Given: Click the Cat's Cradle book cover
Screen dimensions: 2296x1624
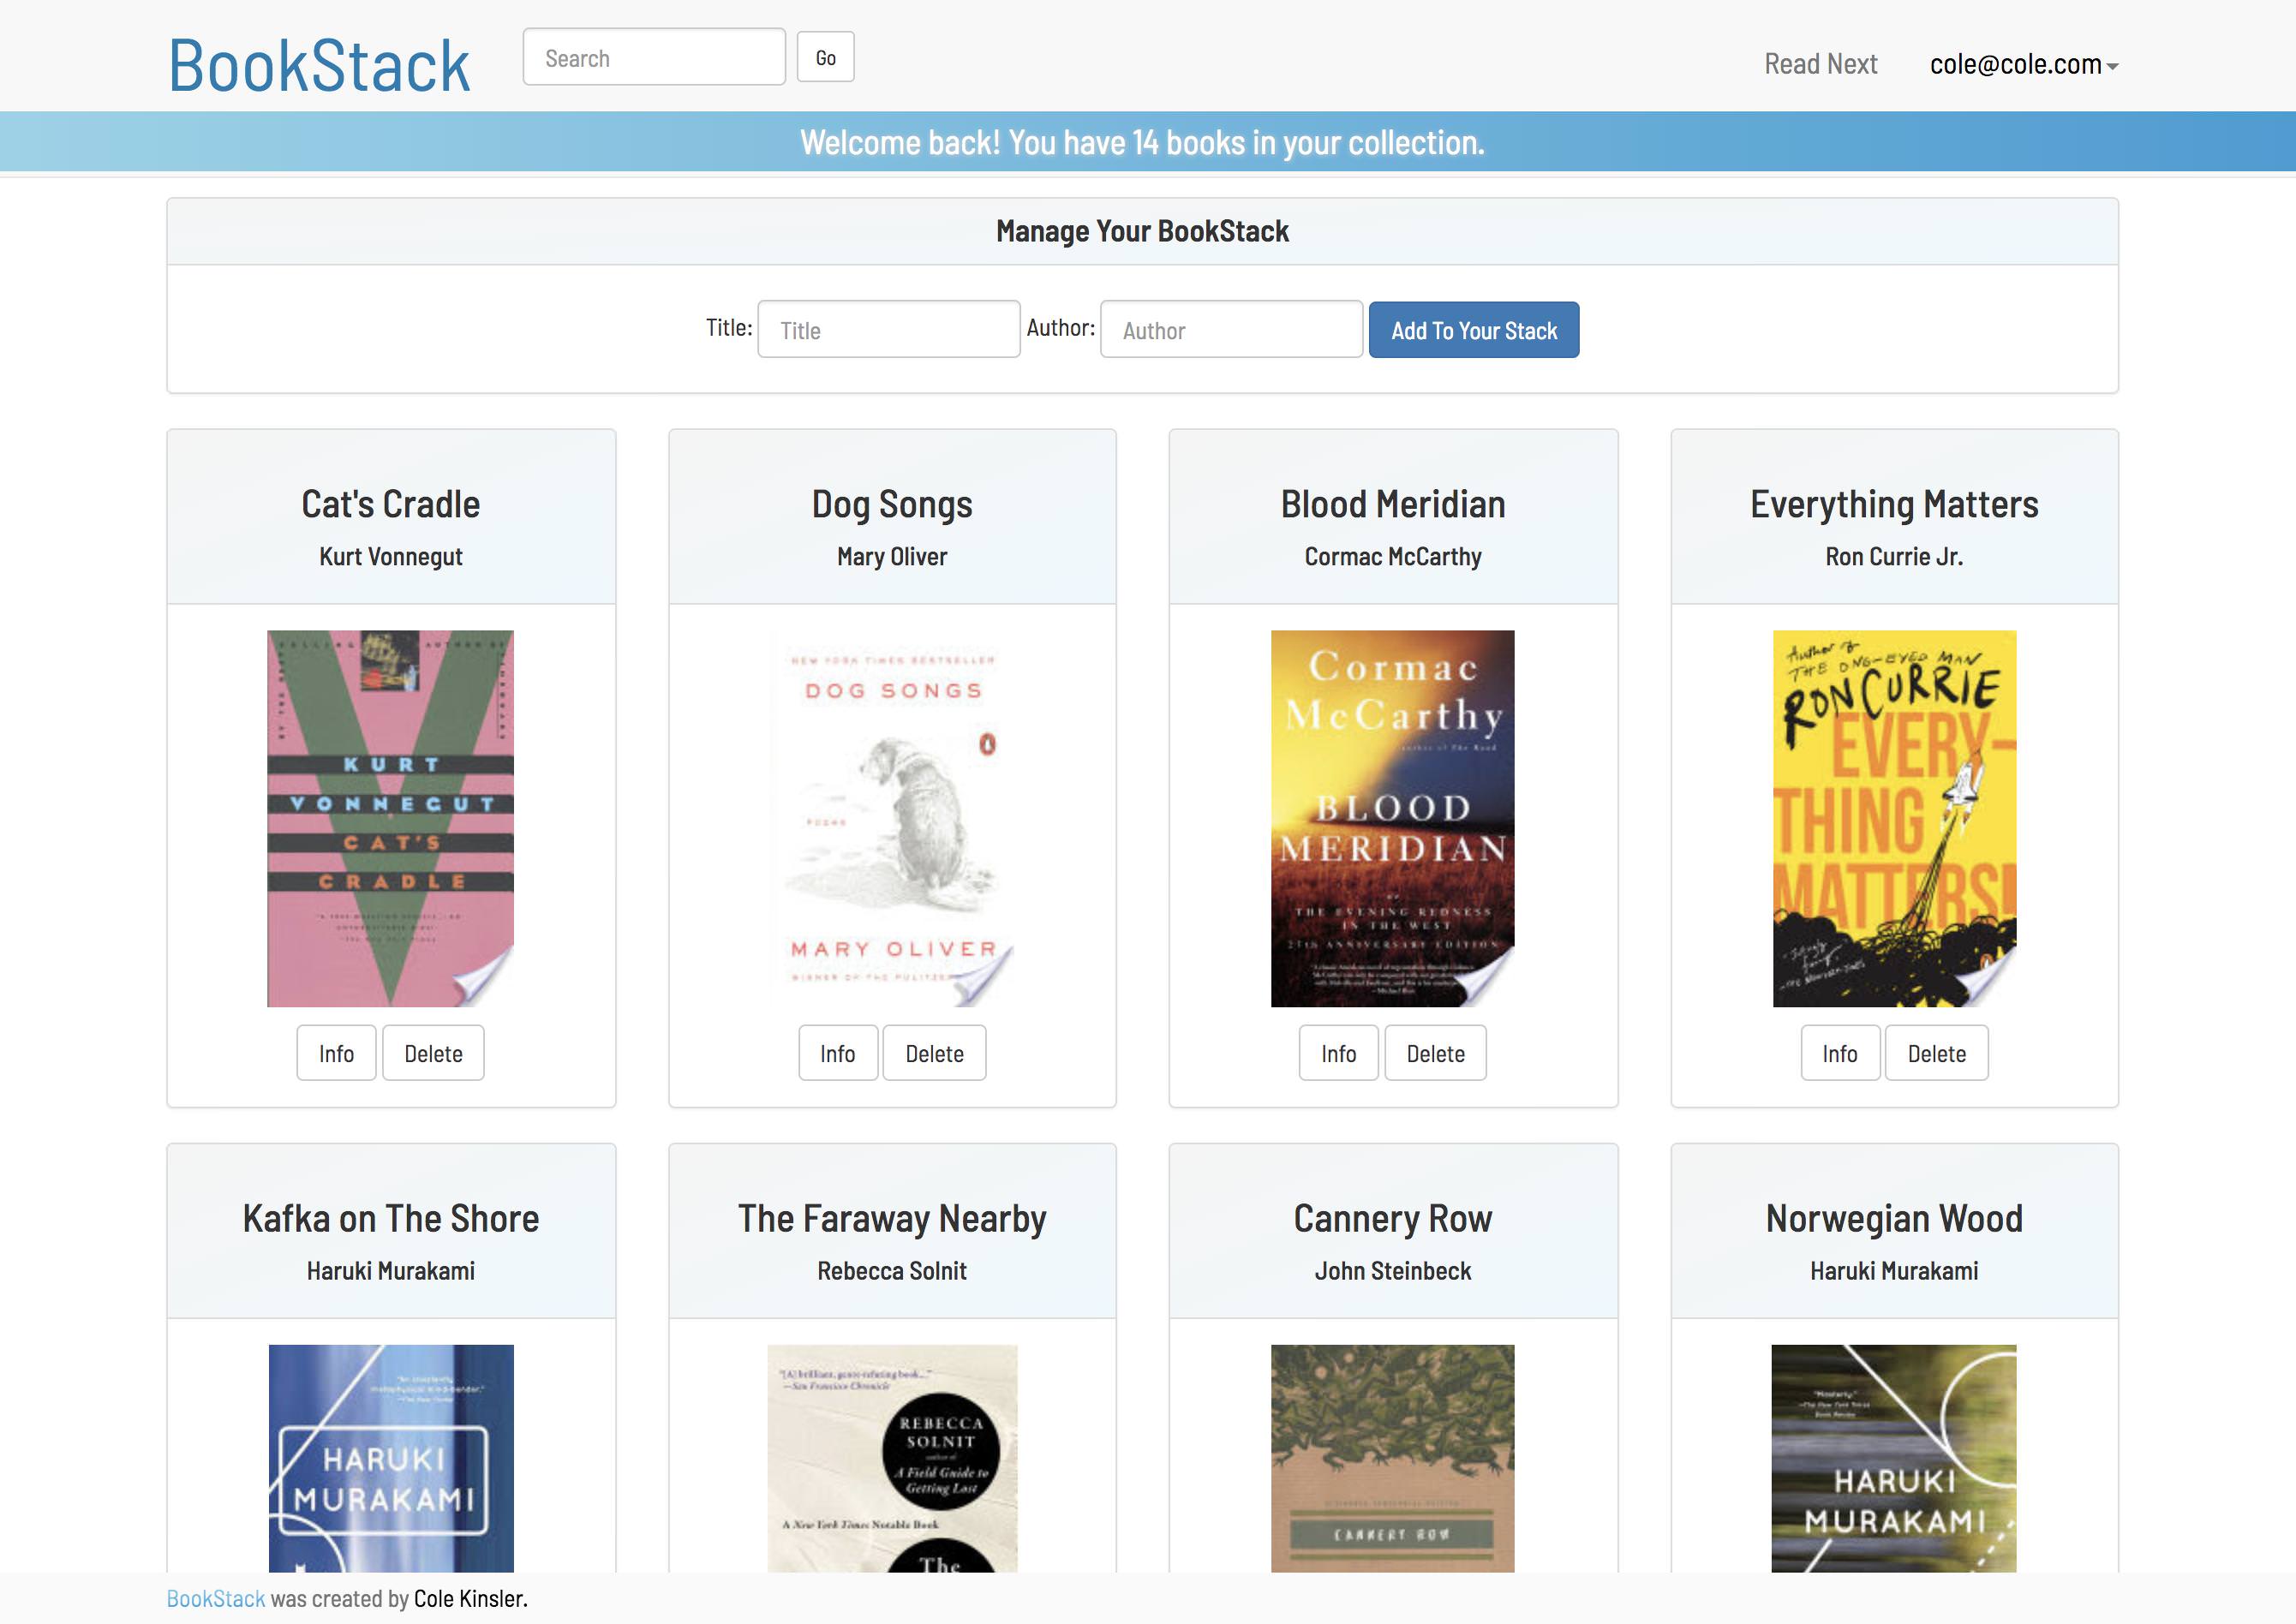Looking at the screenshot, I should [390, 818].
